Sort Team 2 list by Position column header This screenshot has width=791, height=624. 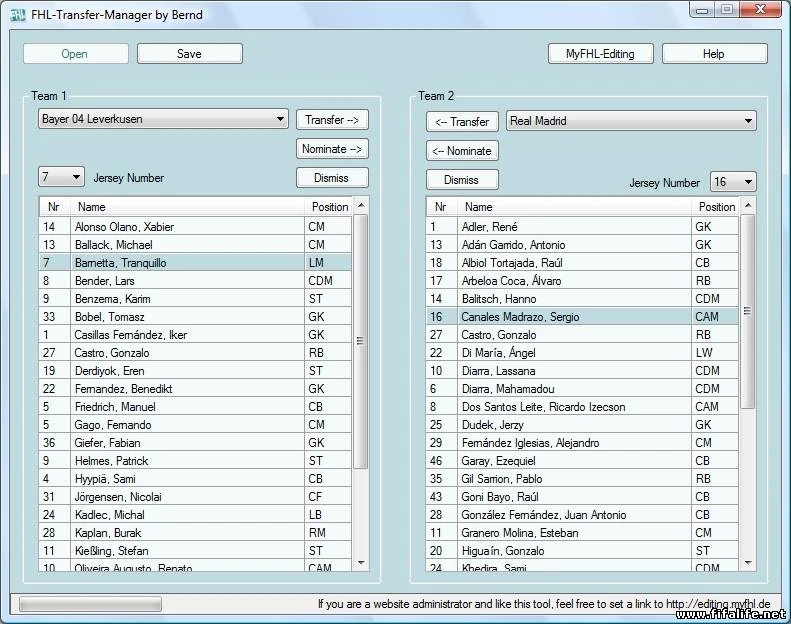click(715, 207)
